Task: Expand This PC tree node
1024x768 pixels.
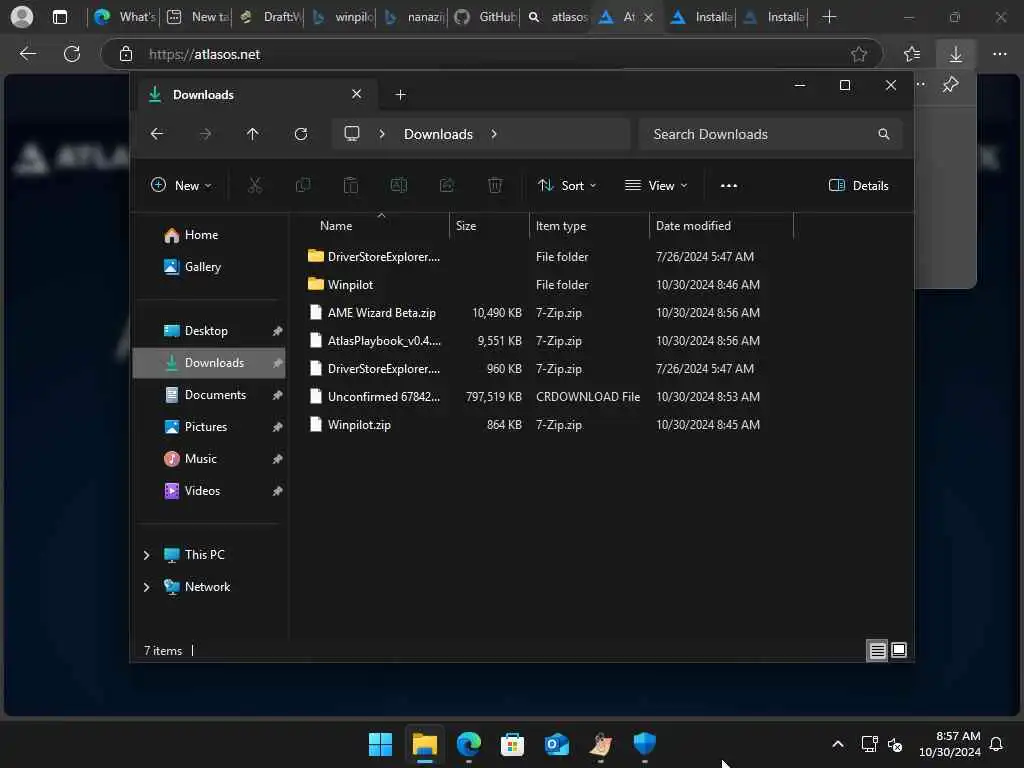Action: coord(146,555)
